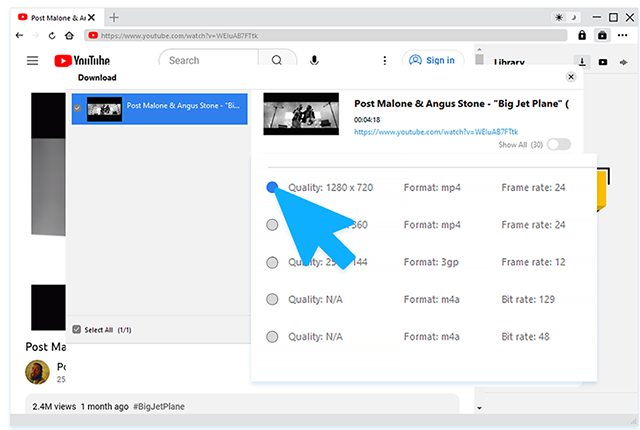Open the Library downloads icon

click(582, 62)
